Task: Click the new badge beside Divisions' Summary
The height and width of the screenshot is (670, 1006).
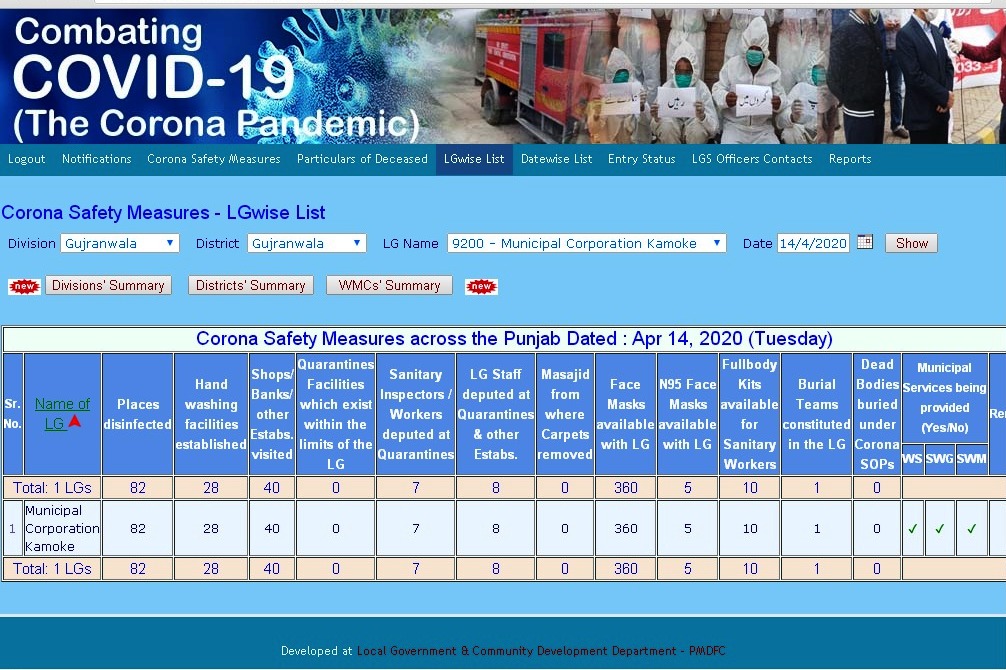Action: coord(24,286)
